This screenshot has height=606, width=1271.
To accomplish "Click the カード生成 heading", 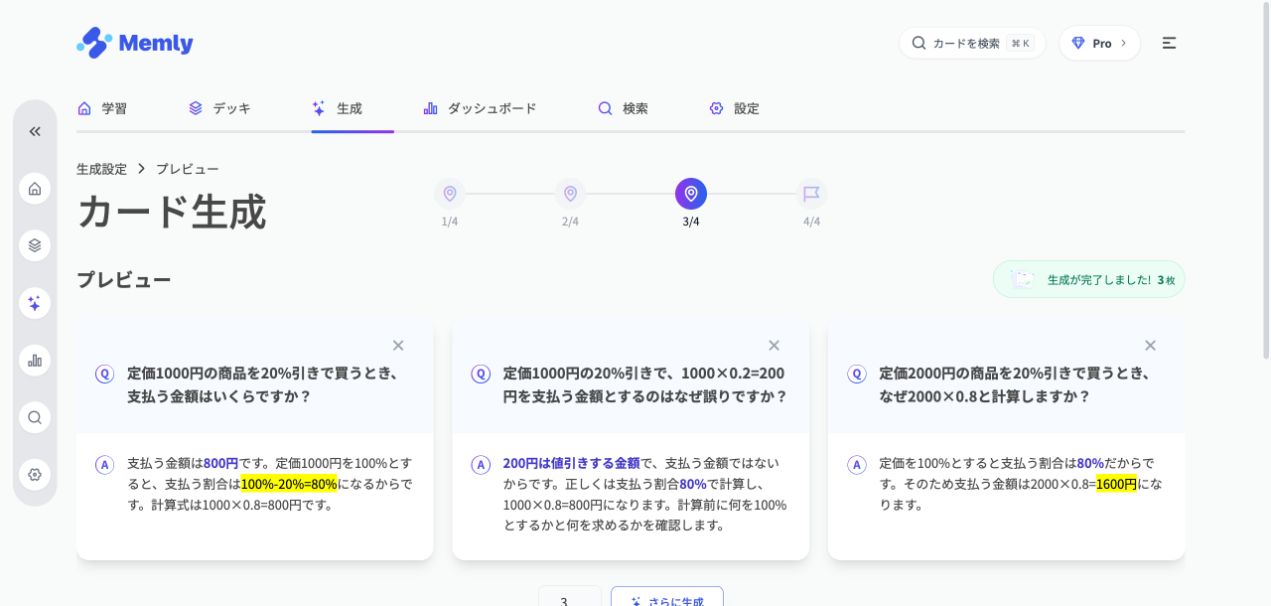I will (x=172, y=212).
